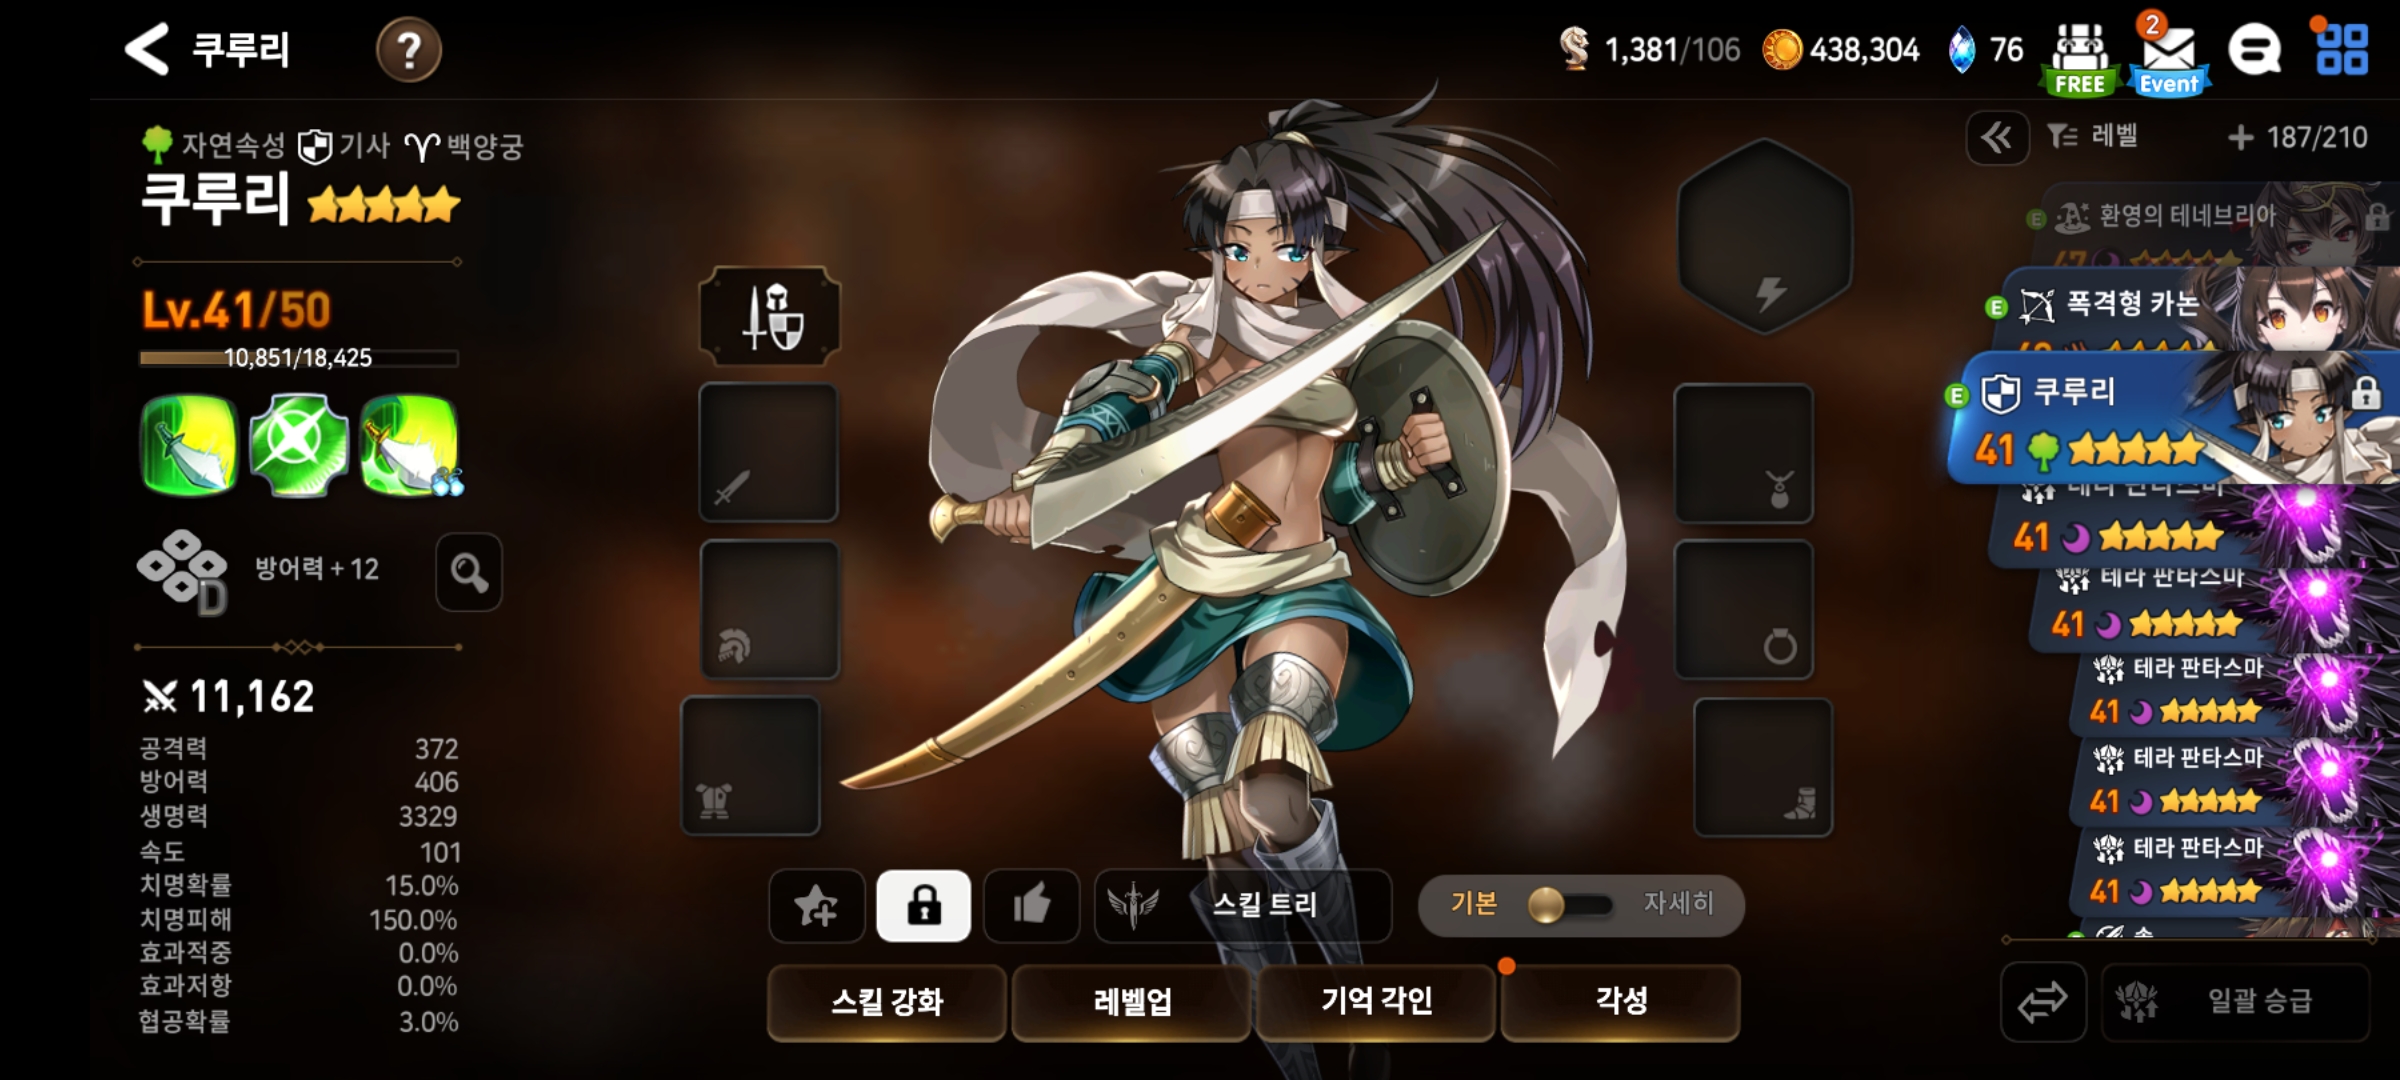Collapse the hero list with double chevron

(1997, 138)
